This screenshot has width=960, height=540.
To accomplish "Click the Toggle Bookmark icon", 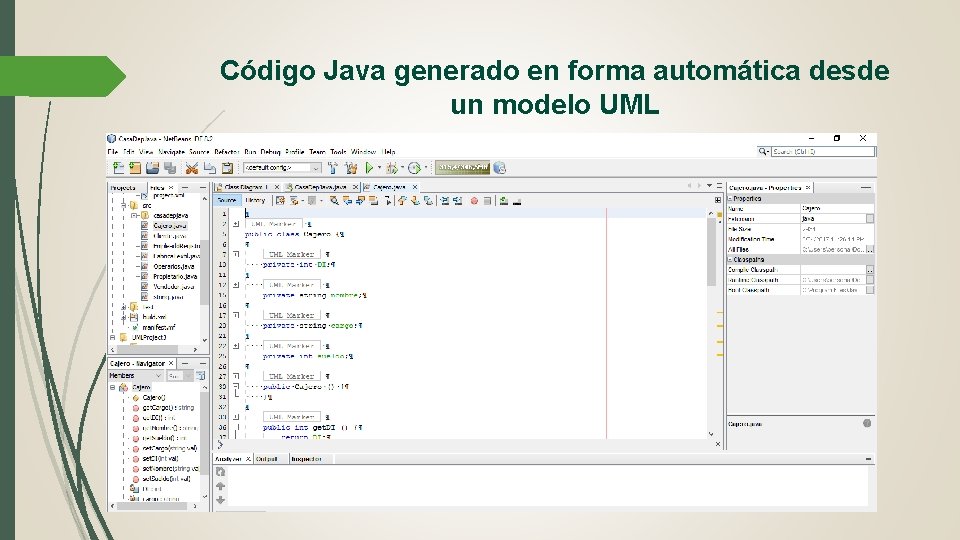I will coord(428,200).
